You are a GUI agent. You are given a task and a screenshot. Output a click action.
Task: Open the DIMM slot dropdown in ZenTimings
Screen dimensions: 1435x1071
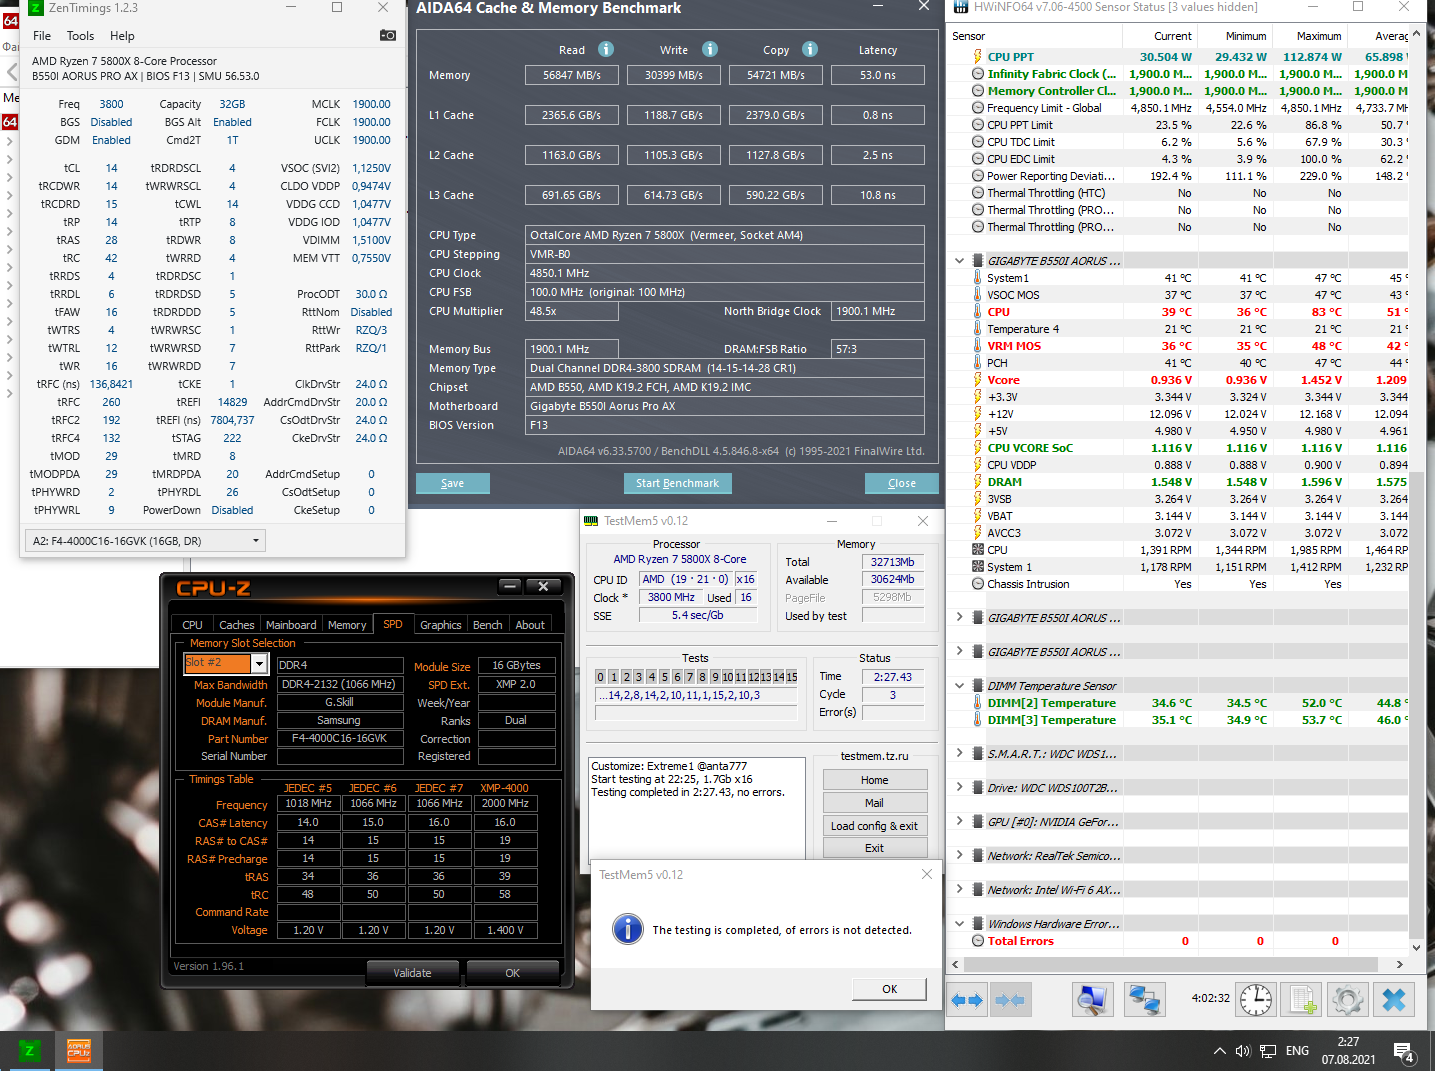tap(145, 541)
